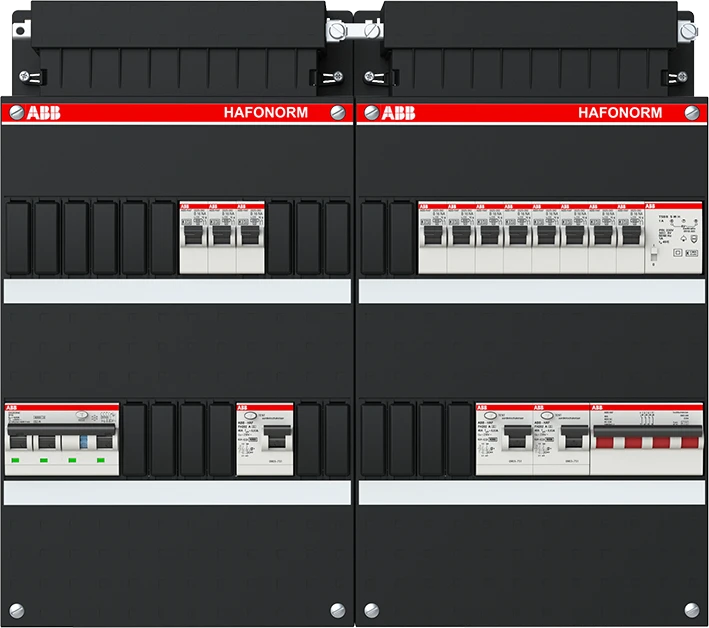Toggle the eighth breaker in the upper right row
The height and width of the screenshot is (628, 709).
coord(629,236)
